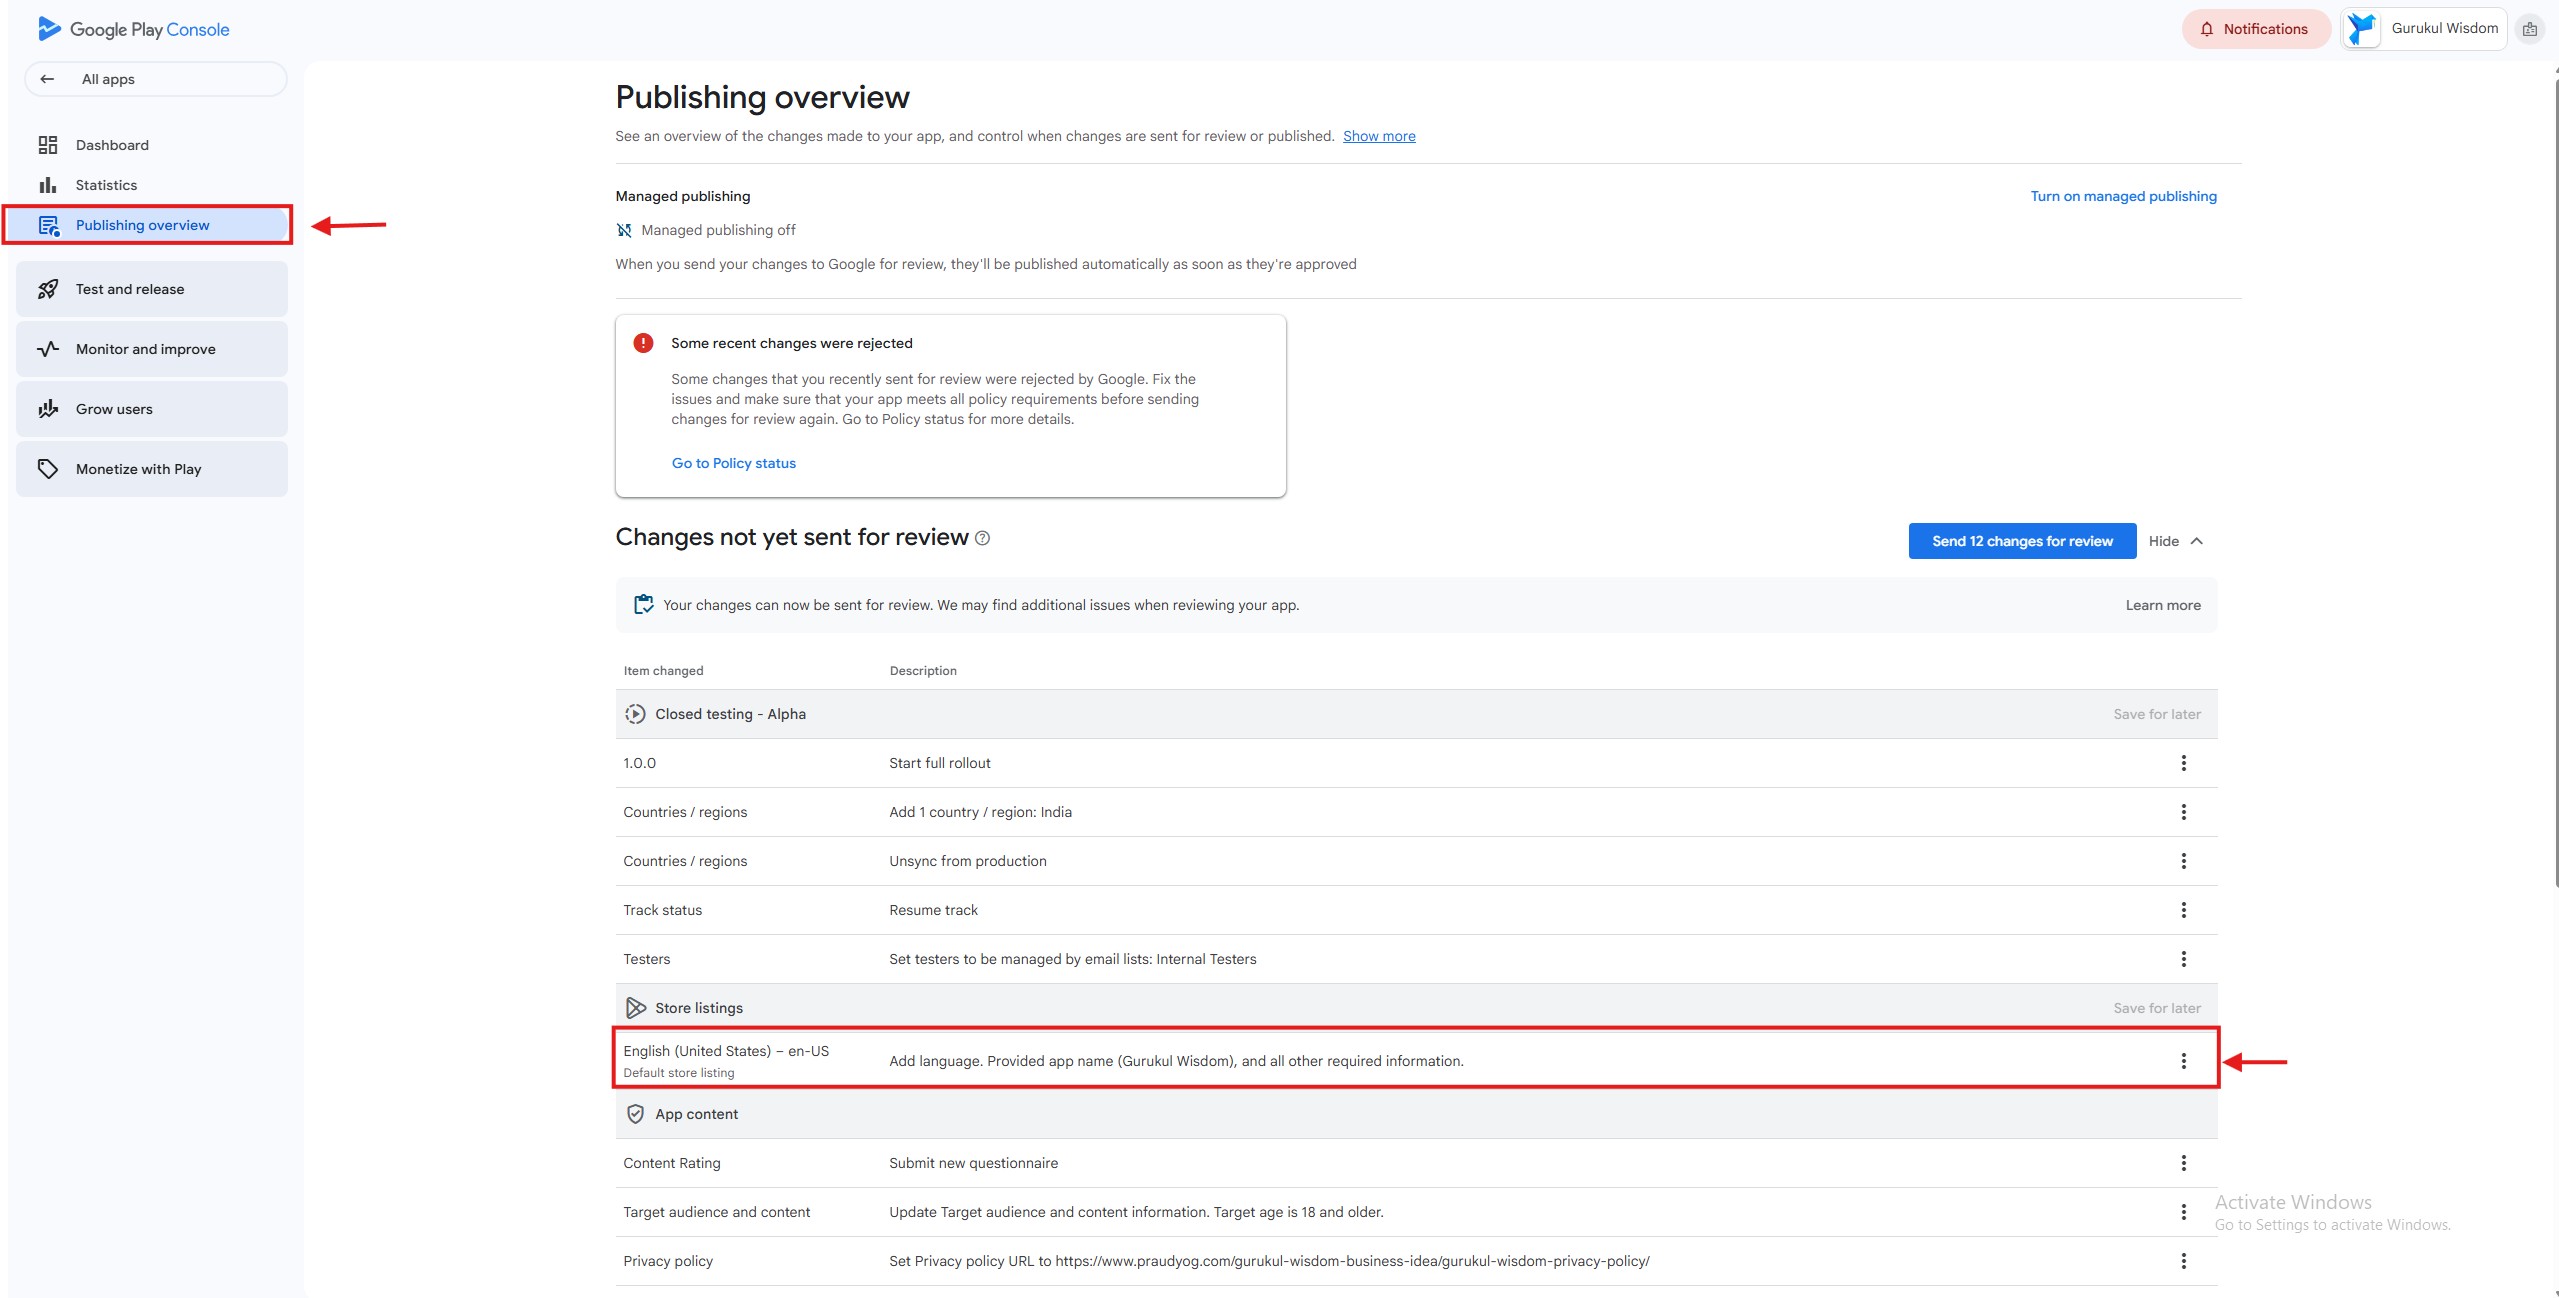Open three-dot menu for Track status row

tap(2183, 910)
